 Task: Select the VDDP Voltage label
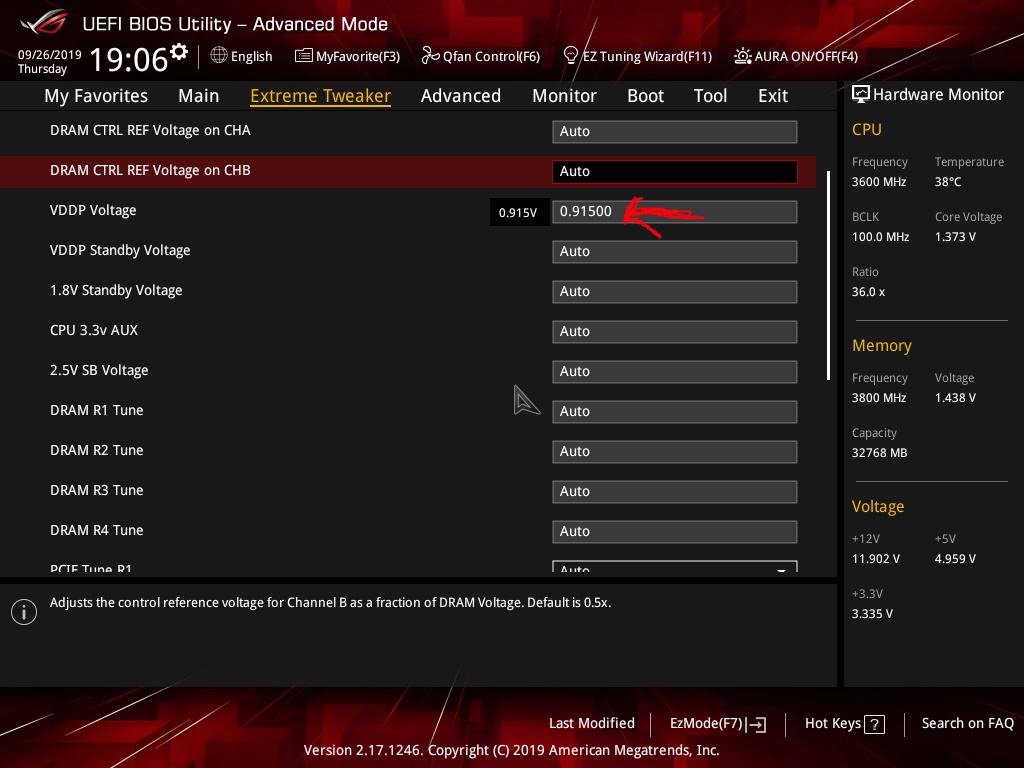click(93, 210)
